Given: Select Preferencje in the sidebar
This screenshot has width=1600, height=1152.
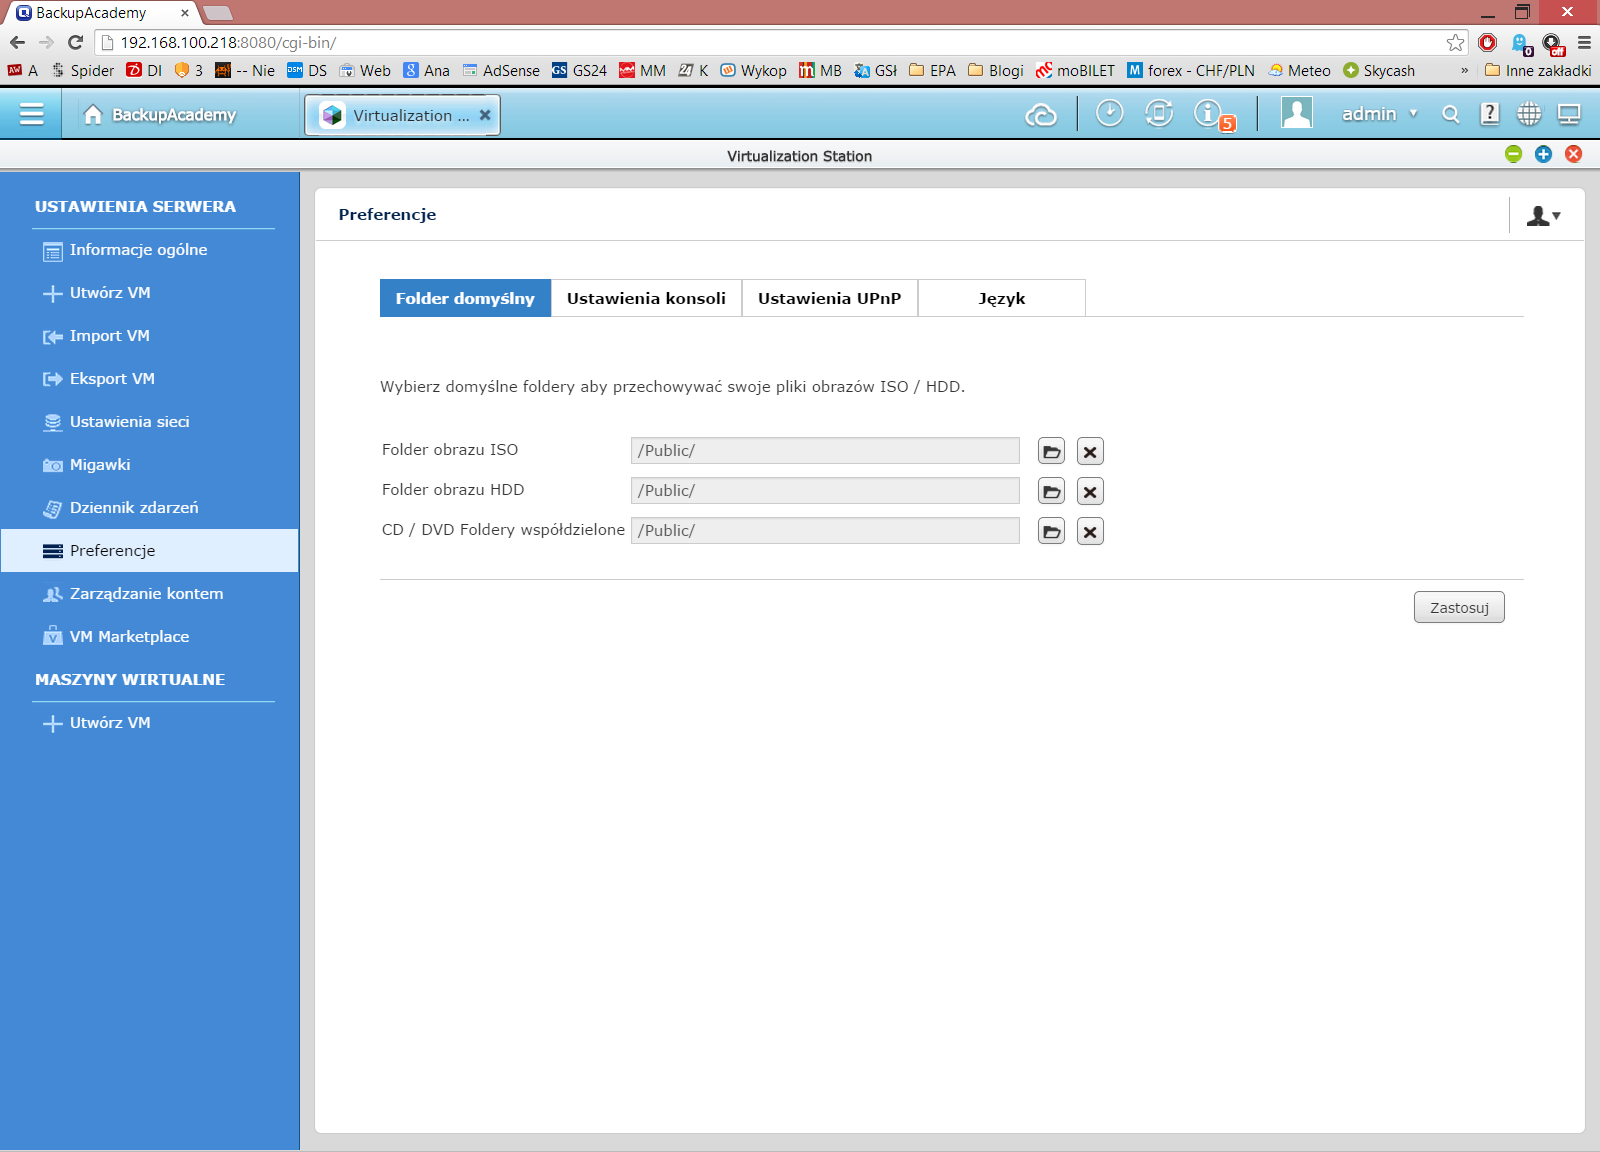Looking at the screenshot, I should click(x=150, y=551).
